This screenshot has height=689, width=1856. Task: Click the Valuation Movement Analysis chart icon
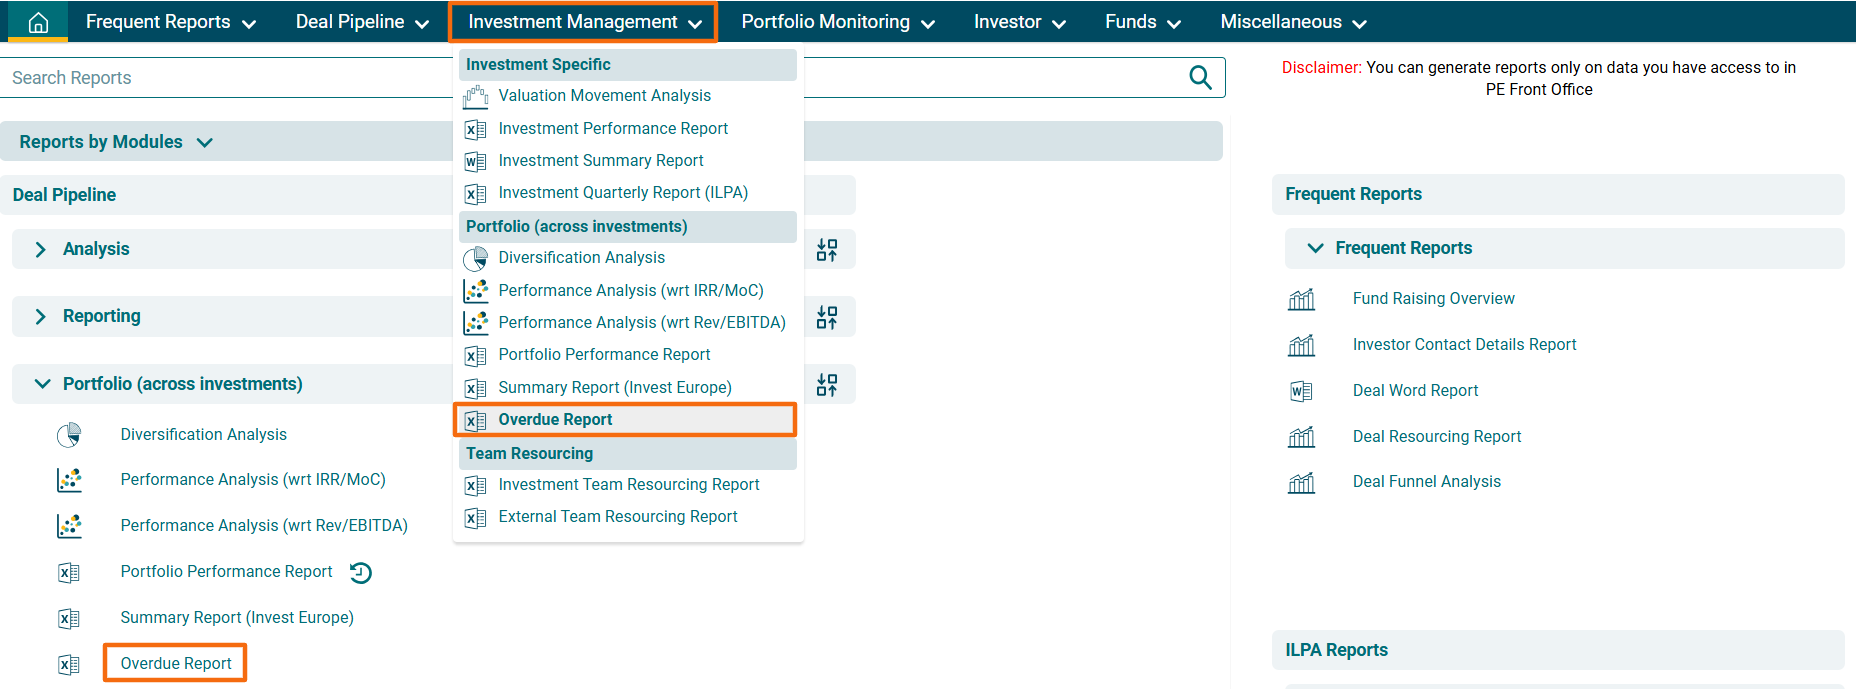pos(476,96)
